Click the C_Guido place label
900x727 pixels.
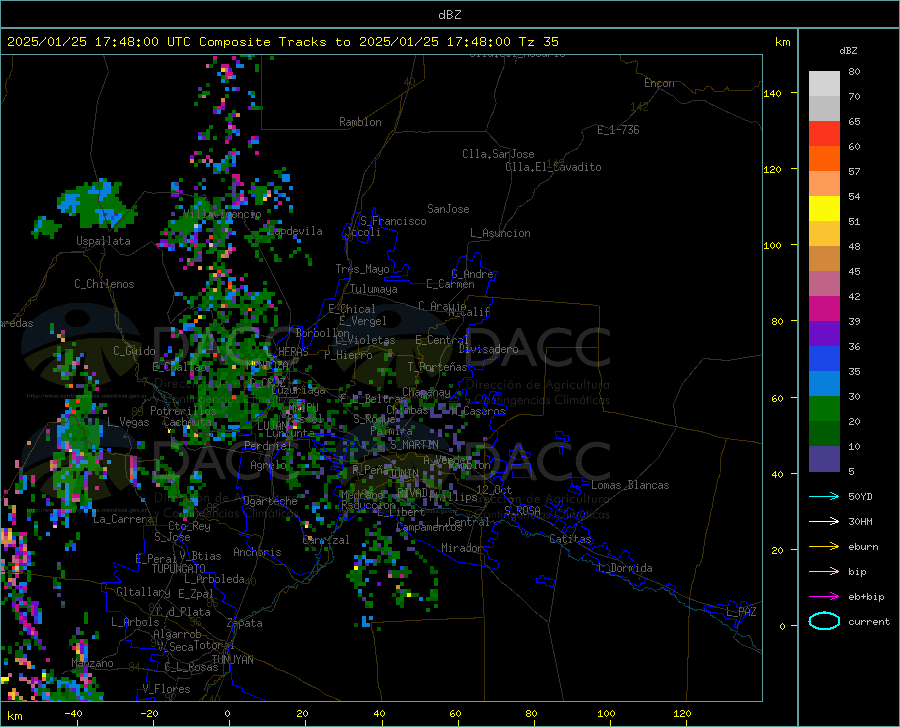pyautogui.click(x=134, y=351)
